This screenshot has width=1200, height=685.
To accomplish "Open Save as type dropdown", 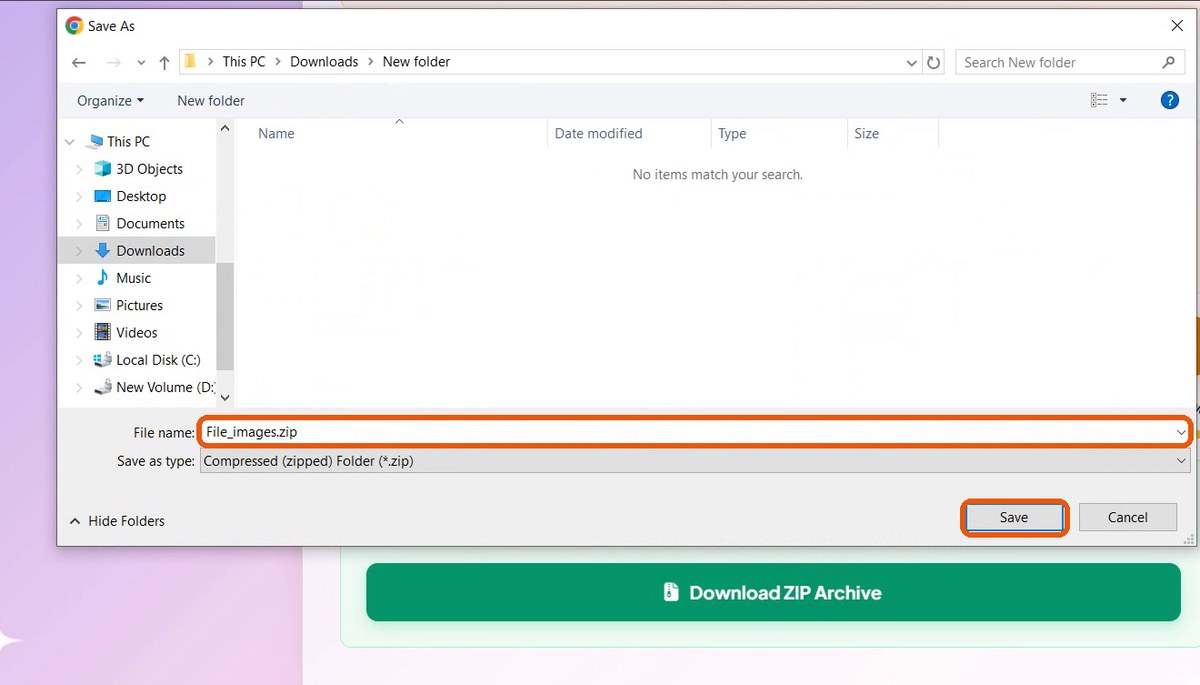I will pyautogui.click(x=695, y=461).
